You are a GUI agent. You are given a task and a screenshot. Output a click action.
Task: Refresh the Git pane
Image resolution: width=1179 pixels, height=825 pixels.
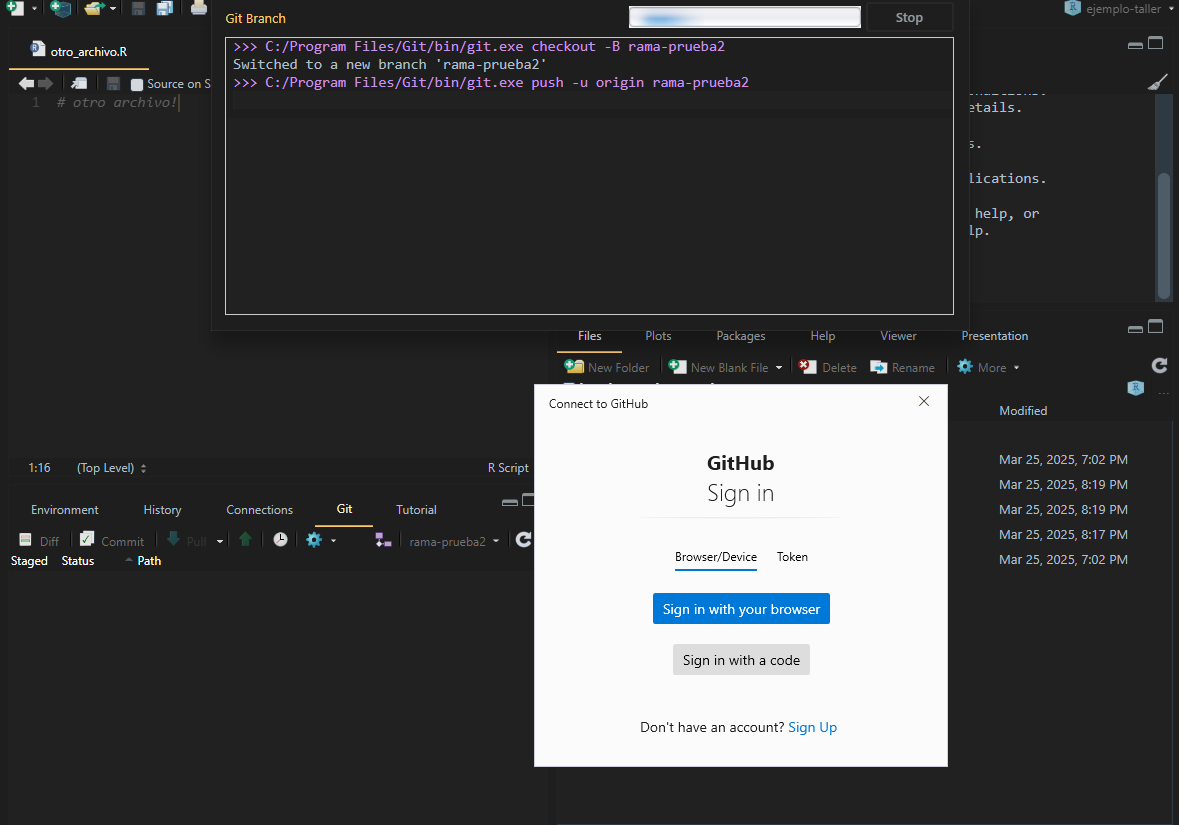tap(523, 539)
